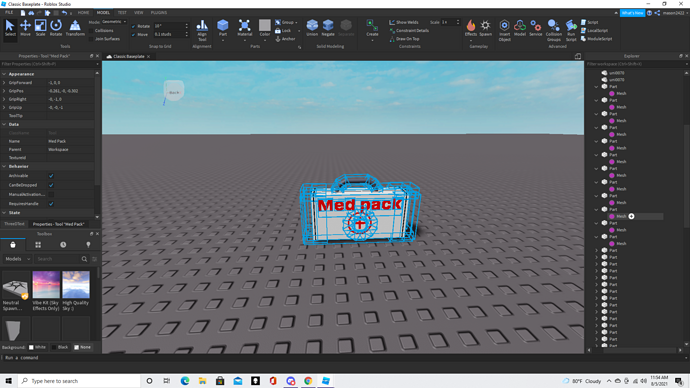Screen dimensions: 690x388
Task: Toggle Rotate snap checkbox
Action: click(133, 26)
